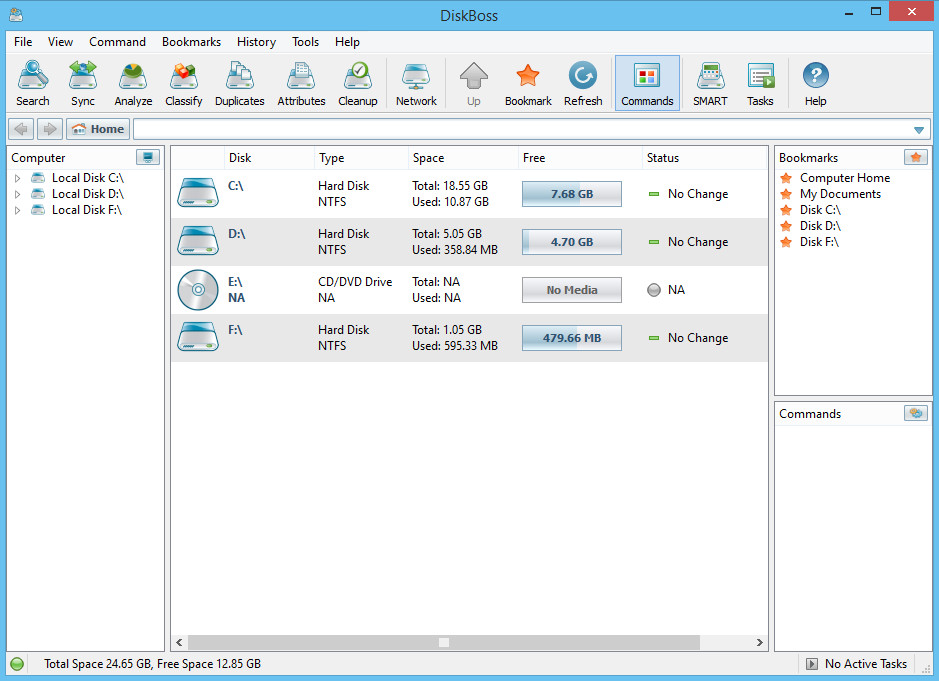The height and width of the screenshot is (681, 939).
Task: Open the Tasks toolbar button
Action: click(x=760, y=83)
